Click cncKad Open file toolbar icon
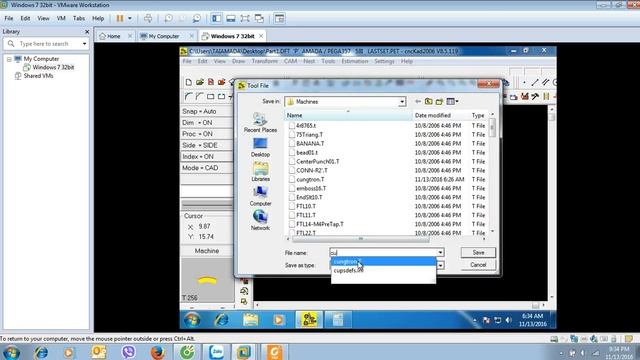The image size is (640, 360). point(200,82)
